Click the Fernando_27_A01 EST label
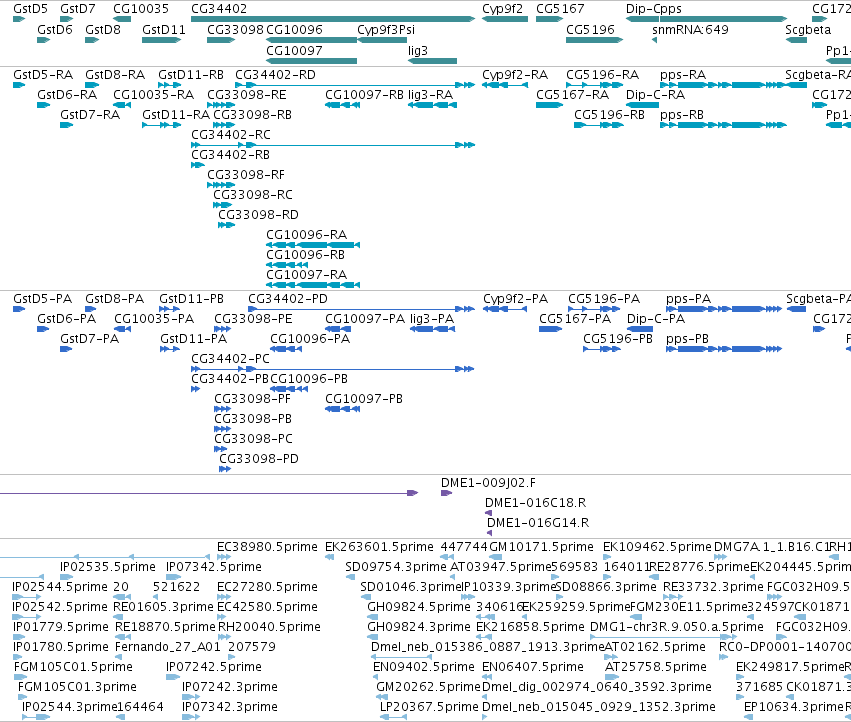The image size is (851, 722). pos(168,648)
